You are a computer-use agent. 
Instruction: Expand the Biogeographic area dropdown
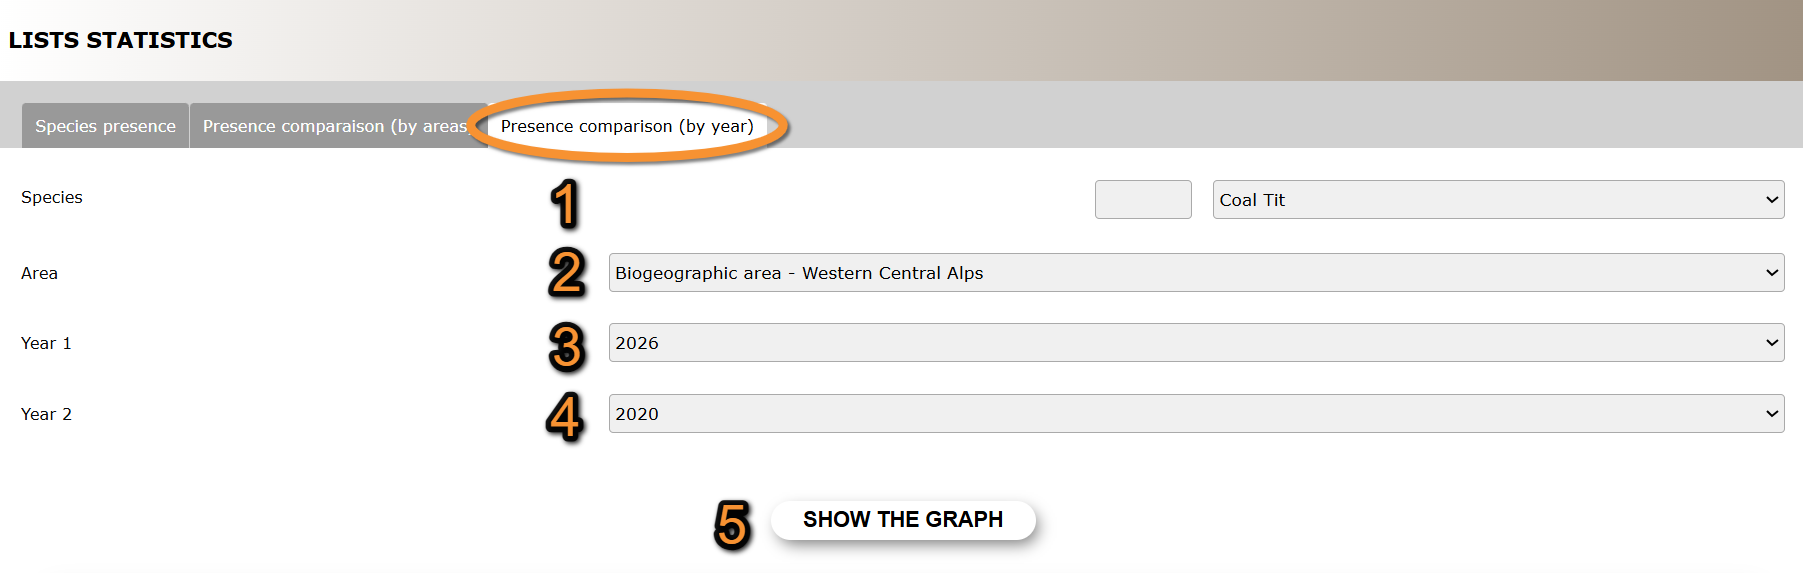(1195, 273)
